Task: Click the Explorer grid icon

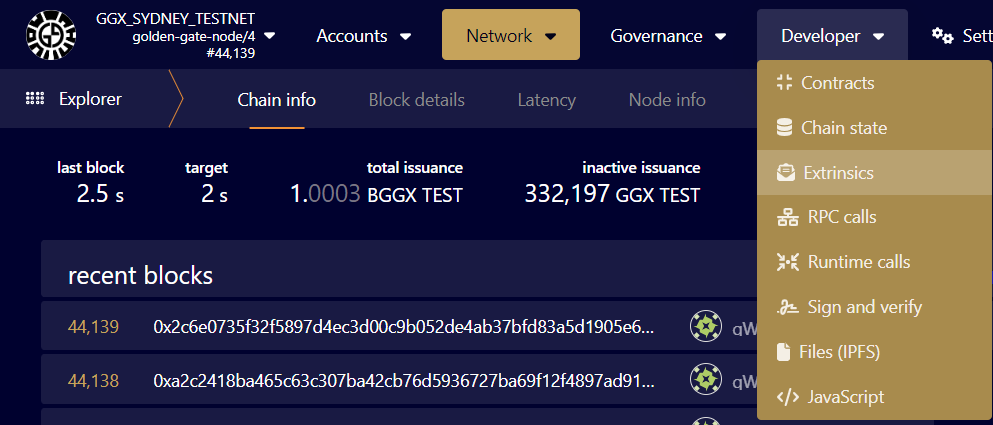Action: [34, 99]
